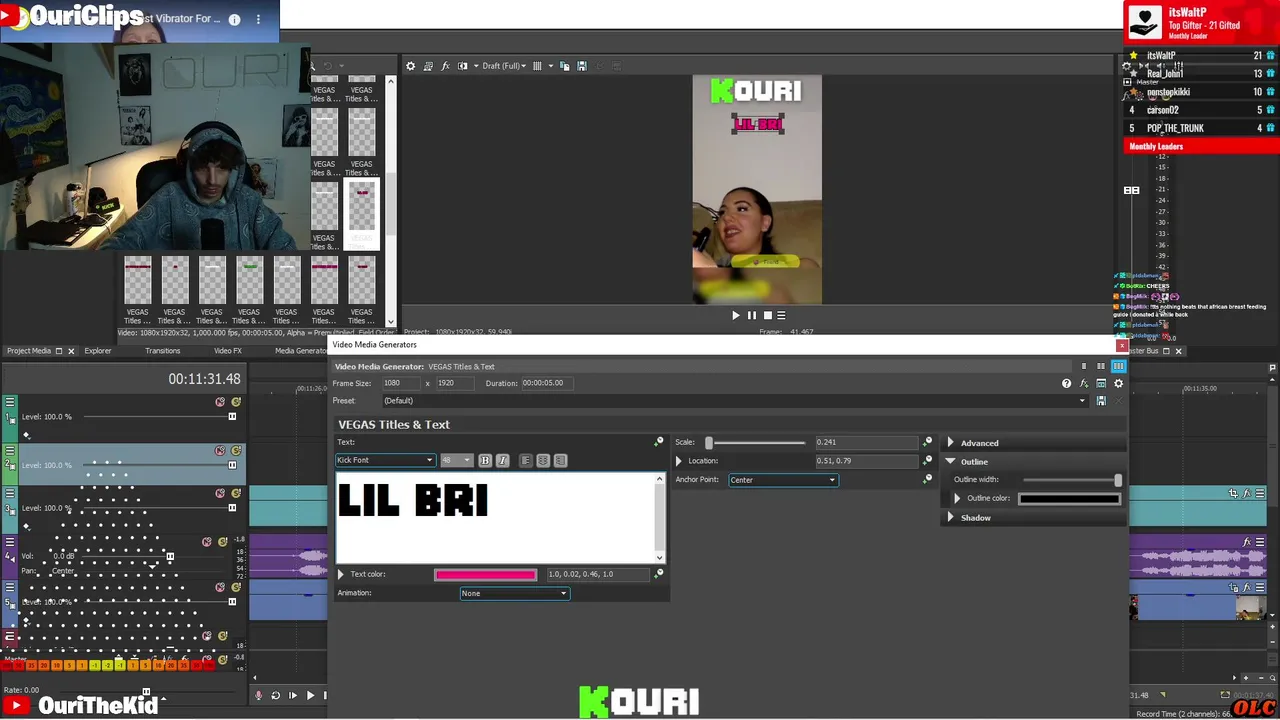Collapse the Outline section
Viewport: 1280px width, 720px height.
pyautogui.click(x=951, y=462)
